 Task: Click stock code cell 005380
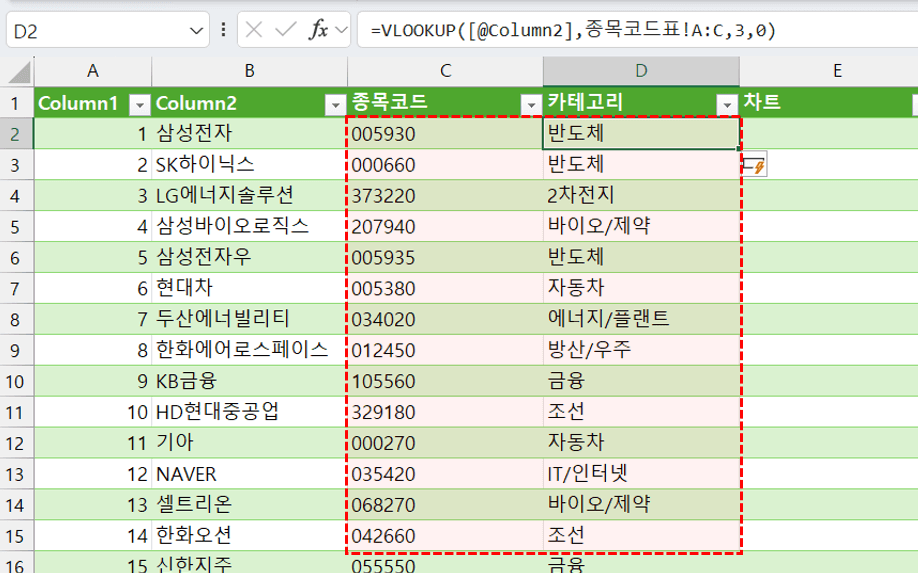[x=446, y=289]
